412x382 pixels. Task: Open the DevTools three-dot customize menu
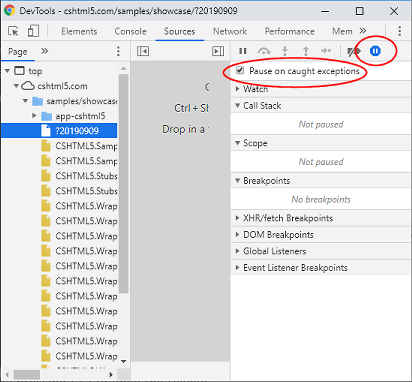[399, 31]
